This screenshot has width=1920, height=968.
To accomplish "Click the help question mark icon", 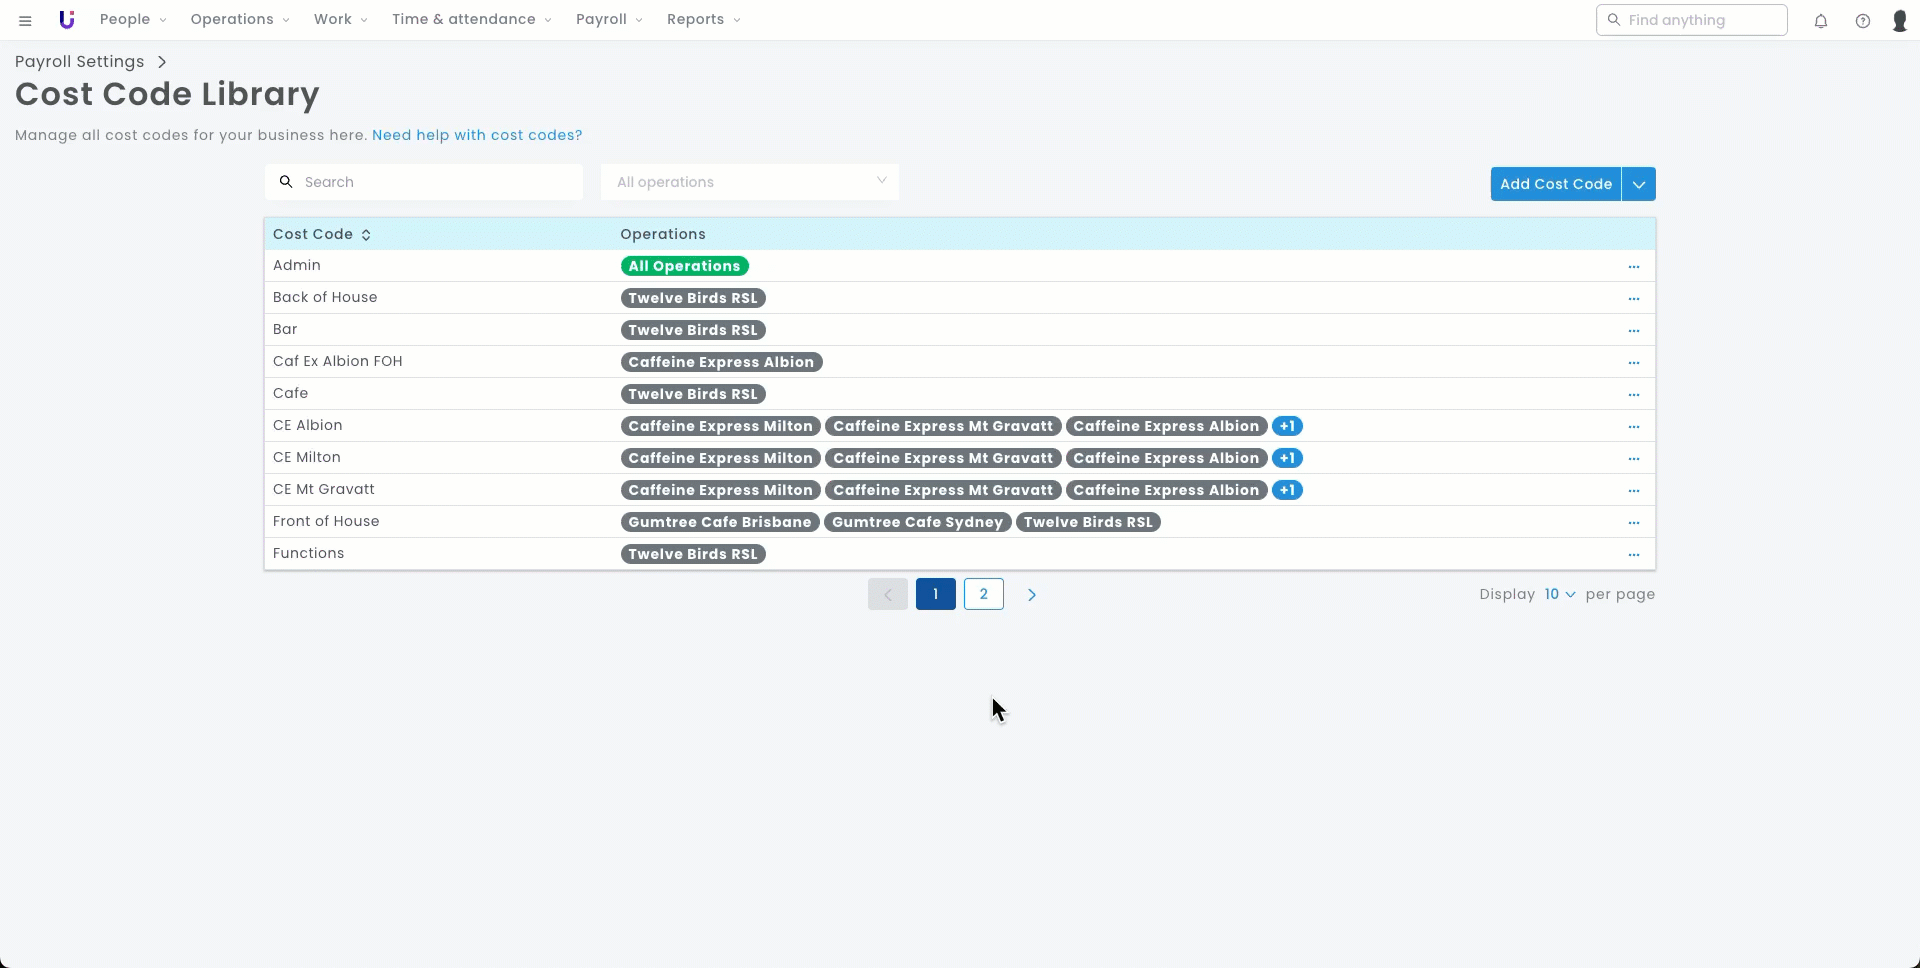I will pos(1863,21).
